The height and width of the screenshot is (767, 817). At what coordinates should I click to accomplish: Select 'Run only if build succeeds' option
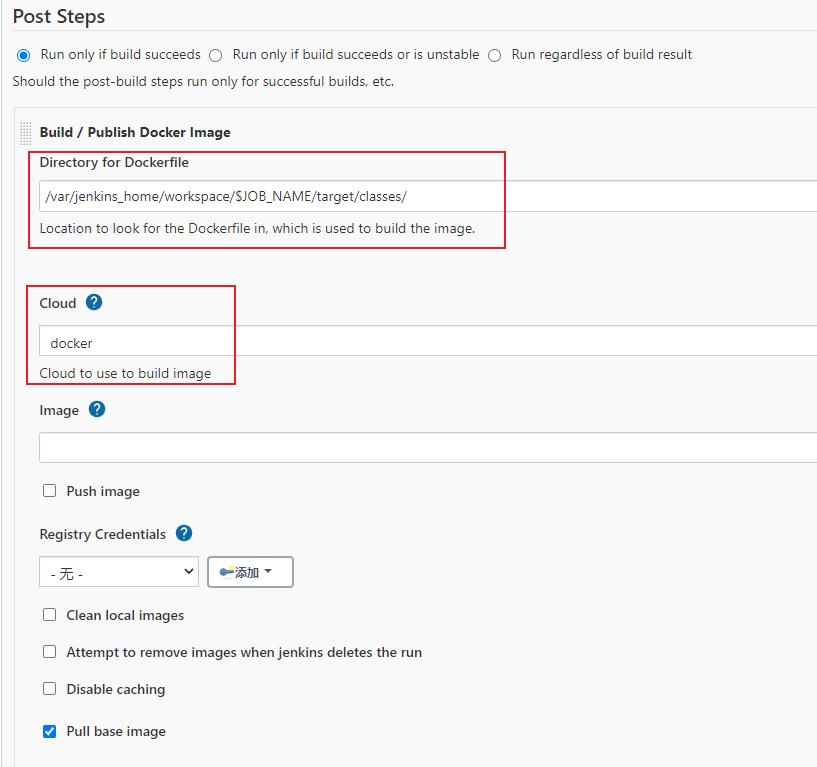24,55
